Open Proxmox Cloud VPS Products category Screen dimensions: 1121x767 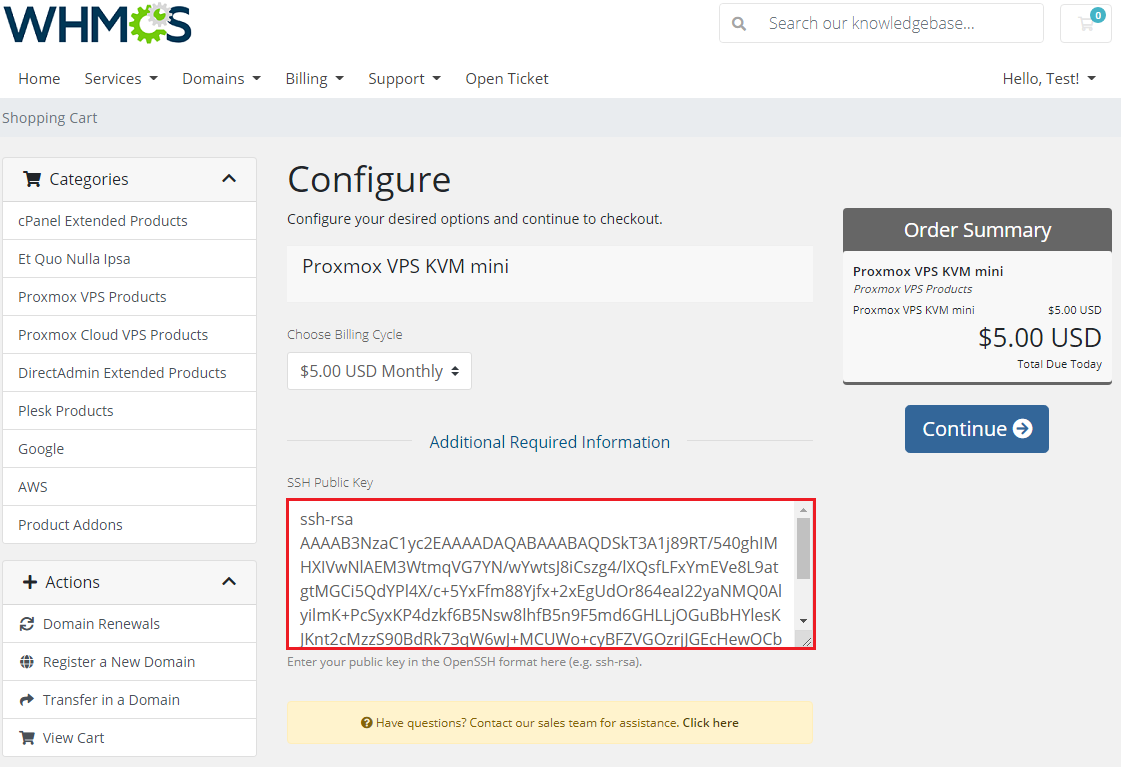(129, 335)
